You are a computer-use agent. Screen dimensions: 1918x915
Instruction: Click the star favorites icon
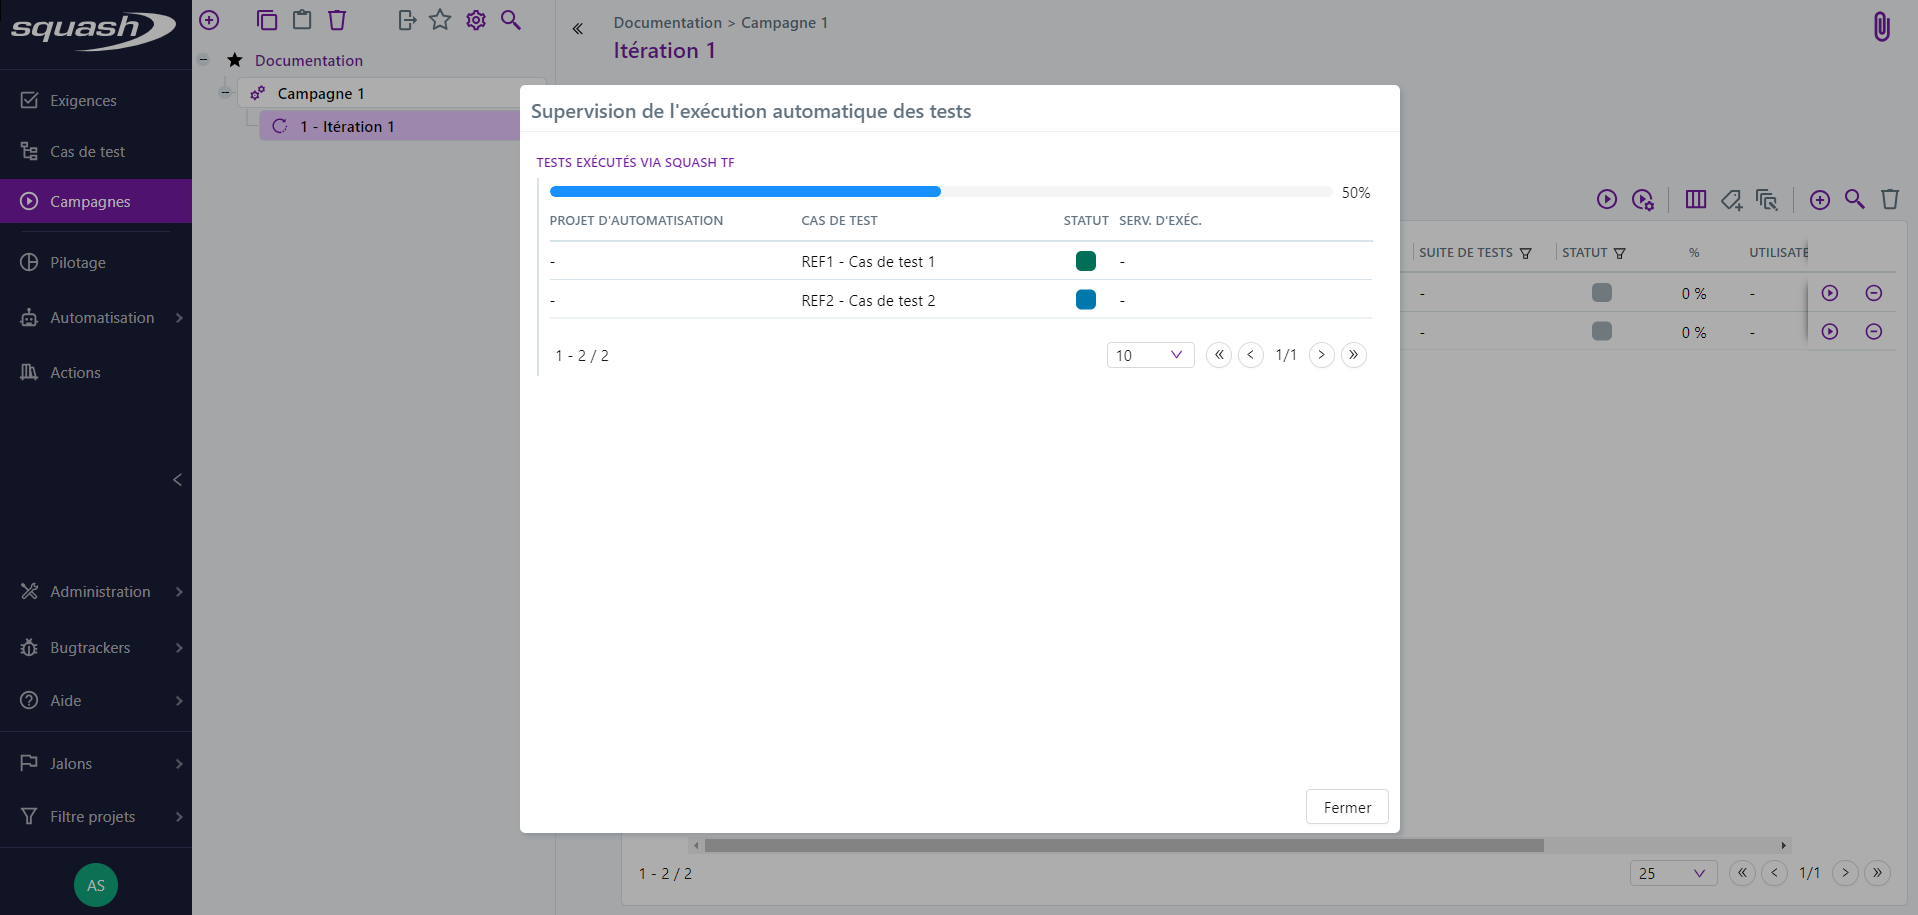coord(441,19)
